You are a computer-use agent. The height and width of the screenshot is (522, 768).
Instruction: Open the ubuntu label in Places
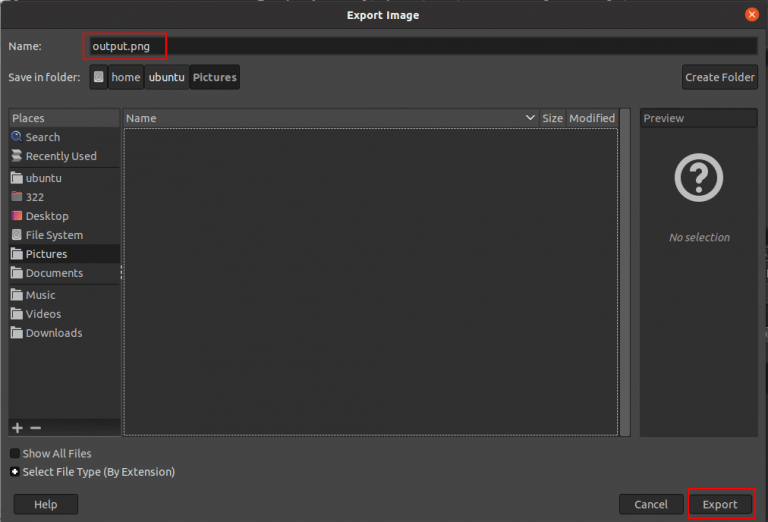point(44,178)
